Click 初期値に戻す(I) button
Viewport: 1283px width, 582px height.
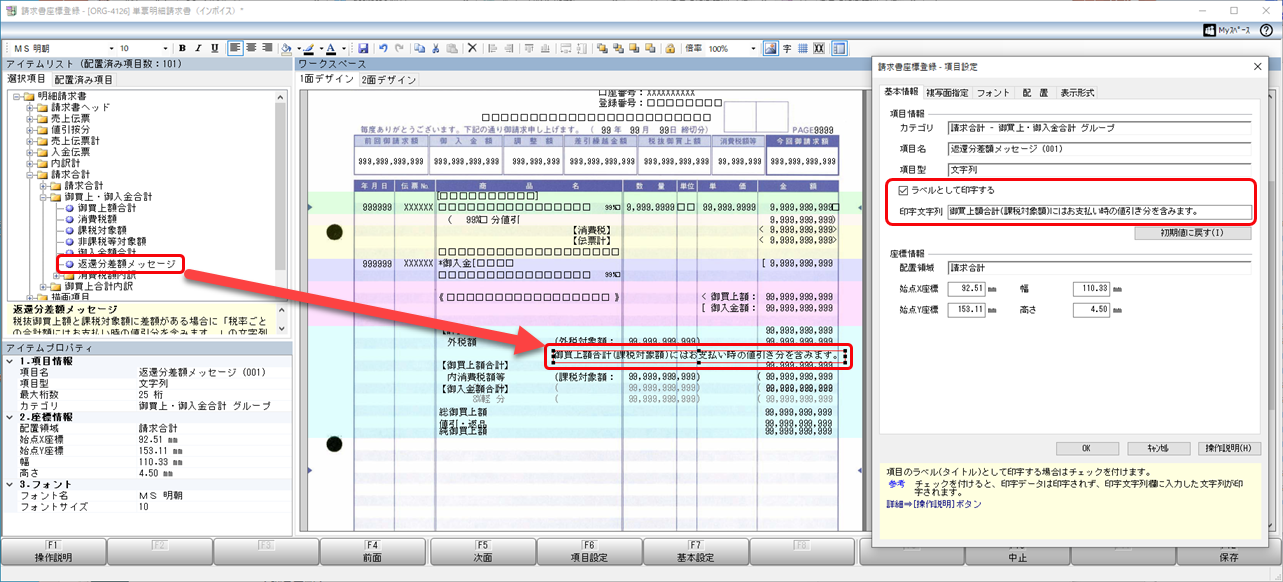[1193, 232]
